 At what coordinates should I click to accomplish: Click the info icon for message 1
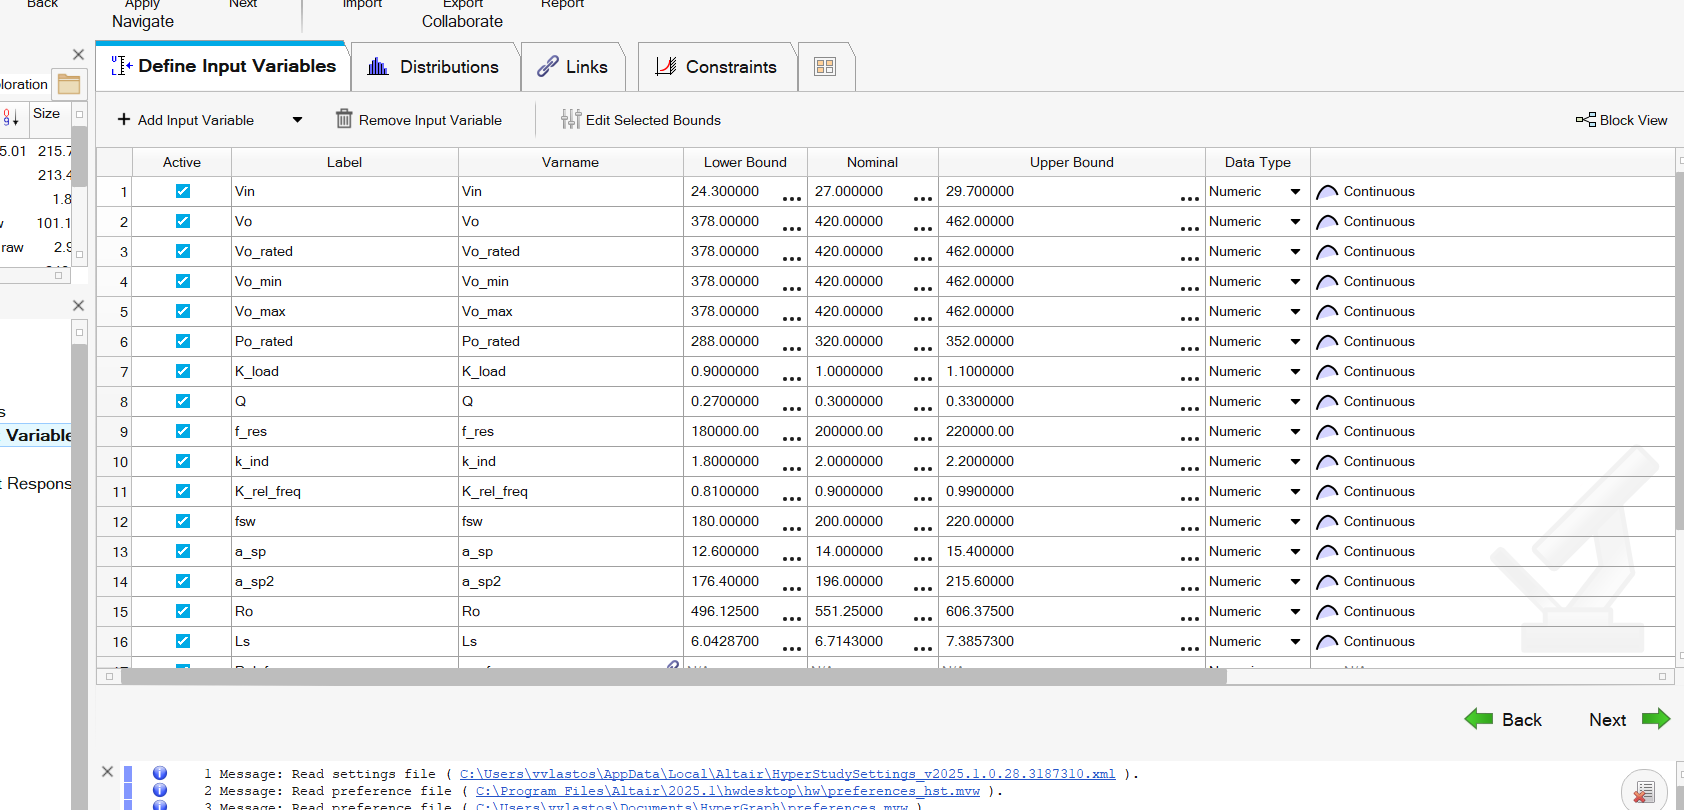(x=160, y=773)
